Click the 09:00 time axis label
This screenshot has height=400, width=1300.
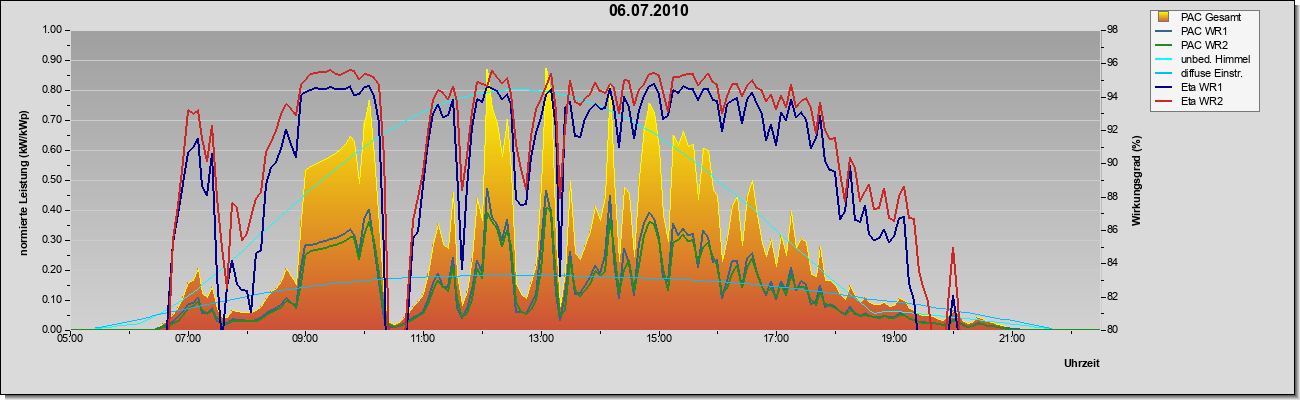305,340
